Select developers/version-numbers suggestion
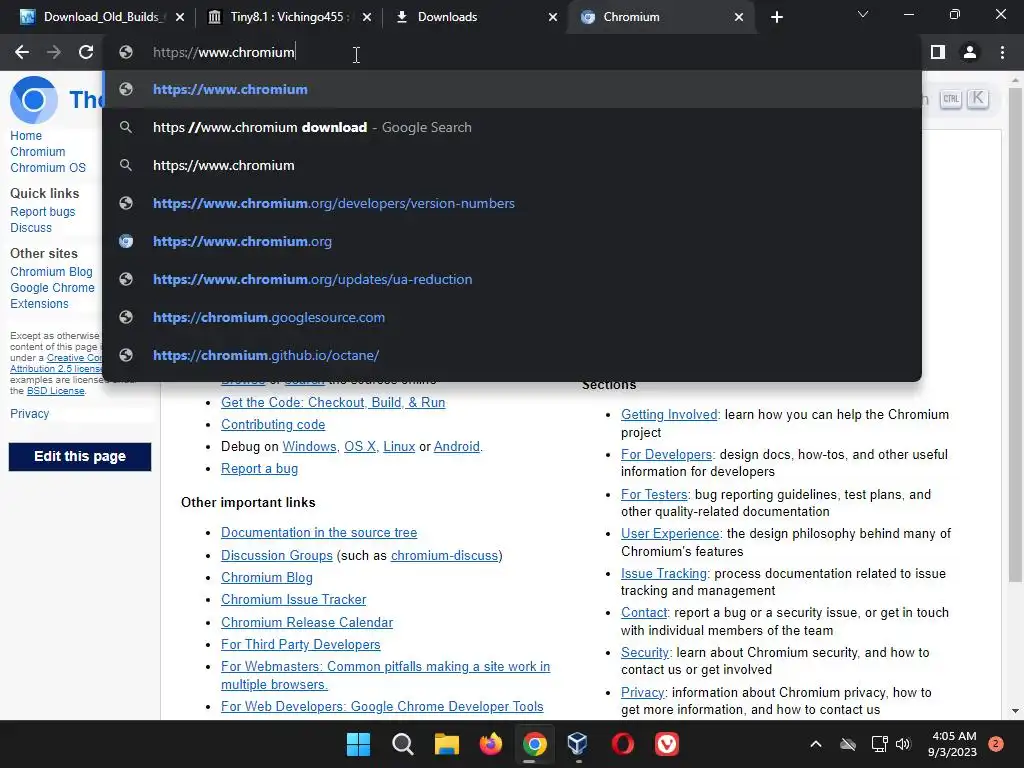This screenshot has width=1024, height=768. click(x=512, y=203)
